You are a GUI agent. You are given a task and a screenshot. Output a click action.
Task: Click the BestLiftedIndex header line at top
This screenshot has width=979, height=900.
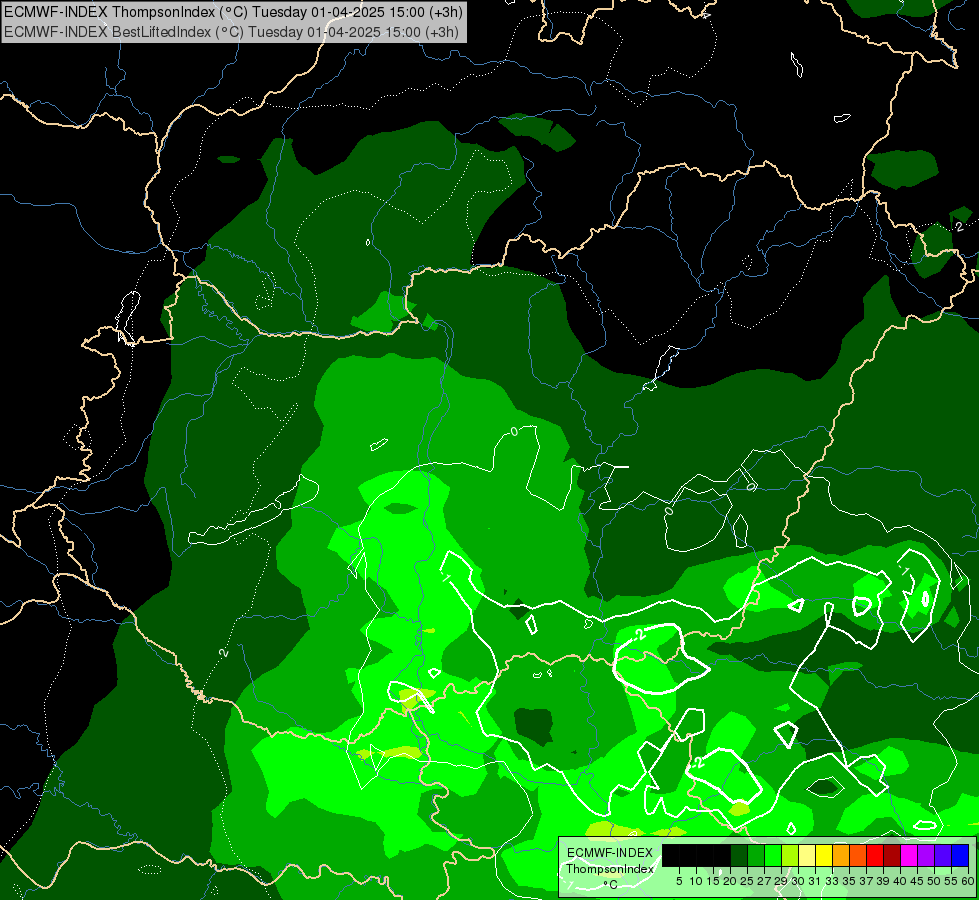click(x=232, y=32)
